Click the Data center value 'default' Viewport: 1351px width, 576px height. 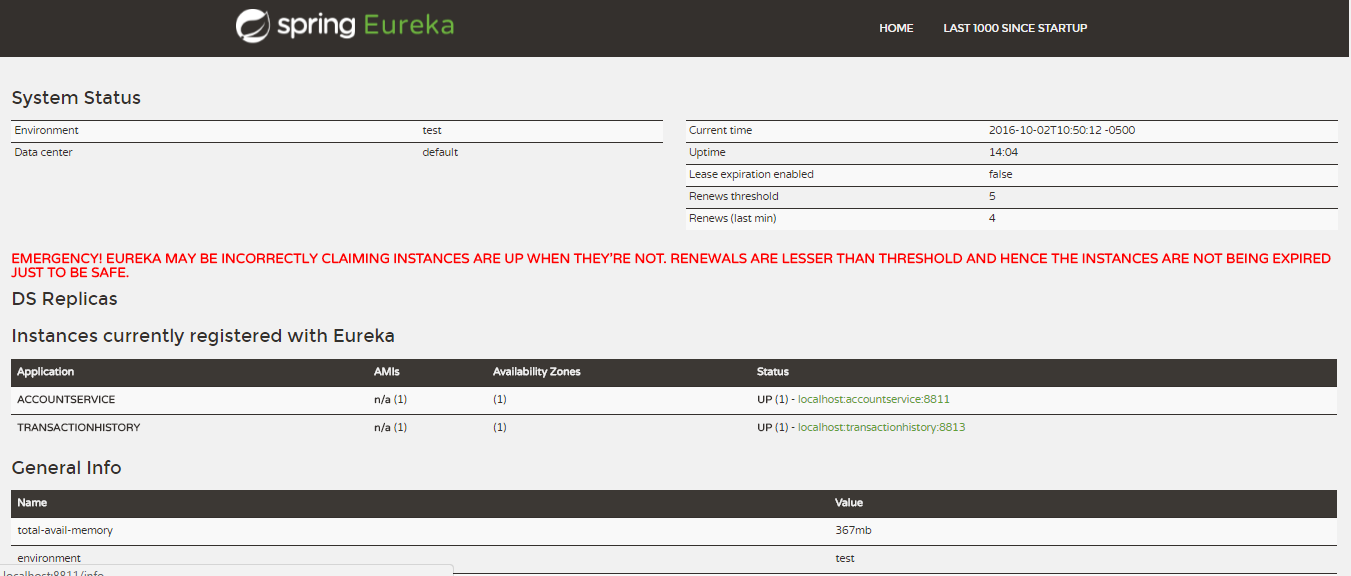440,152
